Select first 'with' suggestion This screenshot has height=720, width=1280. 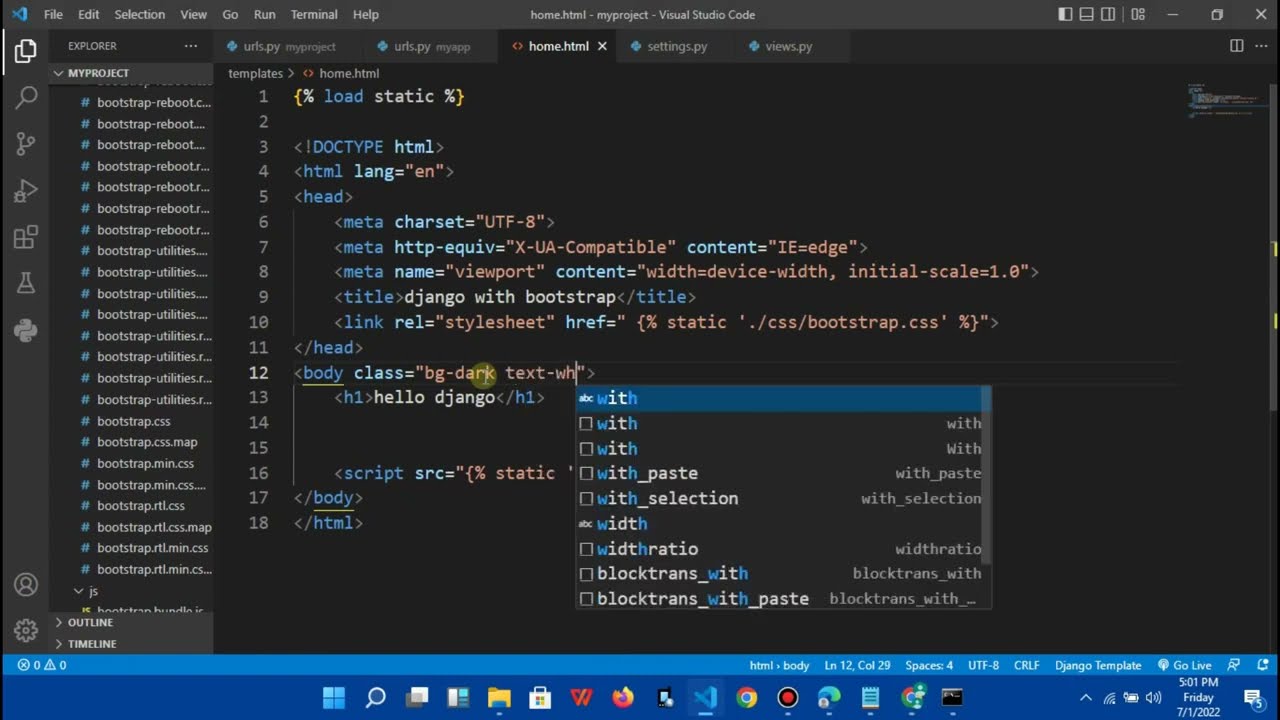783,398
